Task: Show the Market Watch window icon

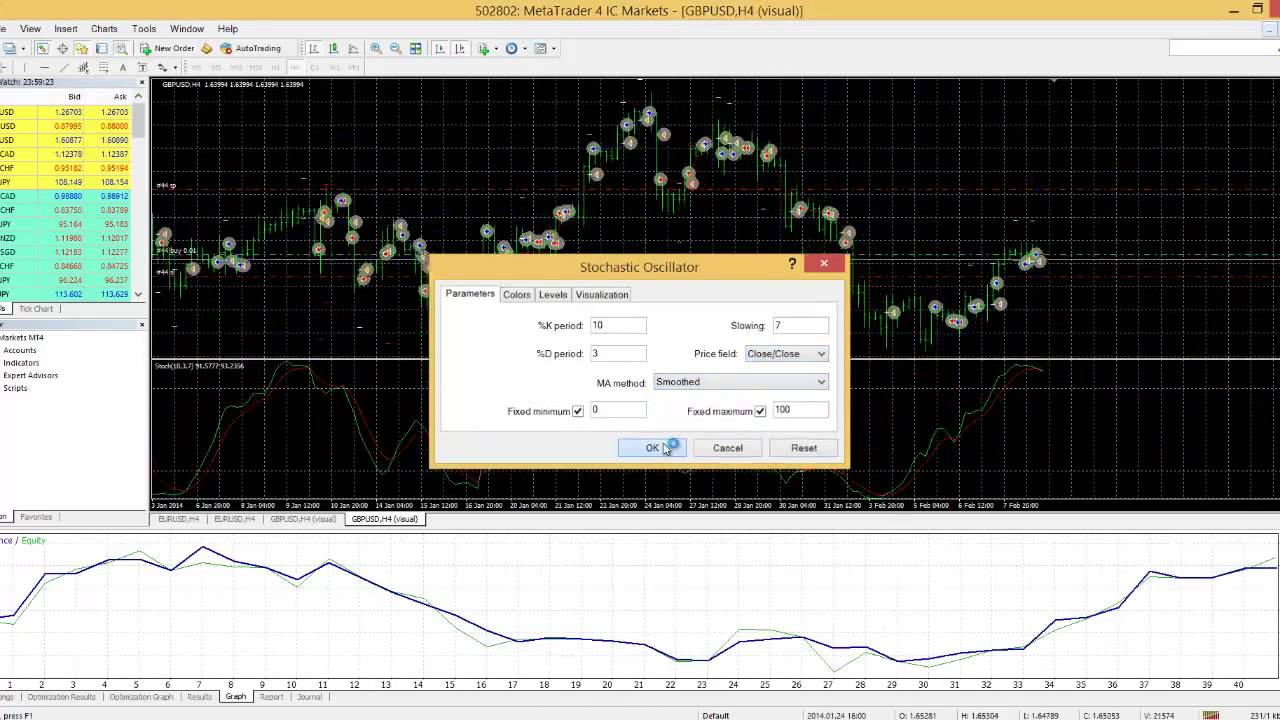Action: coord(43,48)
